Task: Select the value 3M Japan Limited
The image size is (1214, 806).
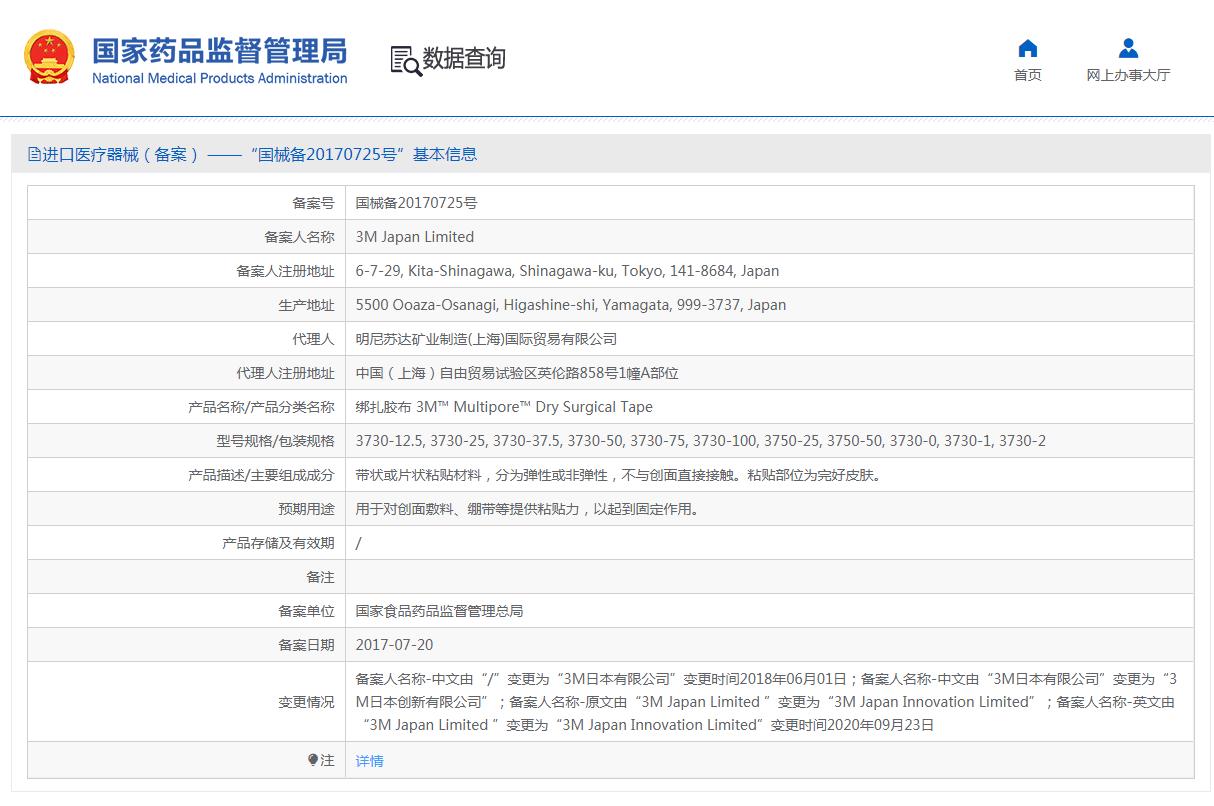Action: tap(415, 237)
